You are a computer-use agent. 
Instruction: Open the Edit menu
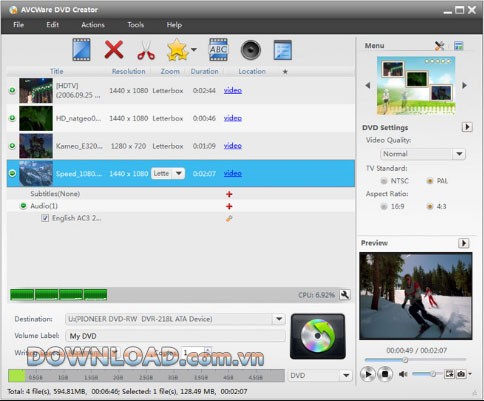click(x=52, y=25)
